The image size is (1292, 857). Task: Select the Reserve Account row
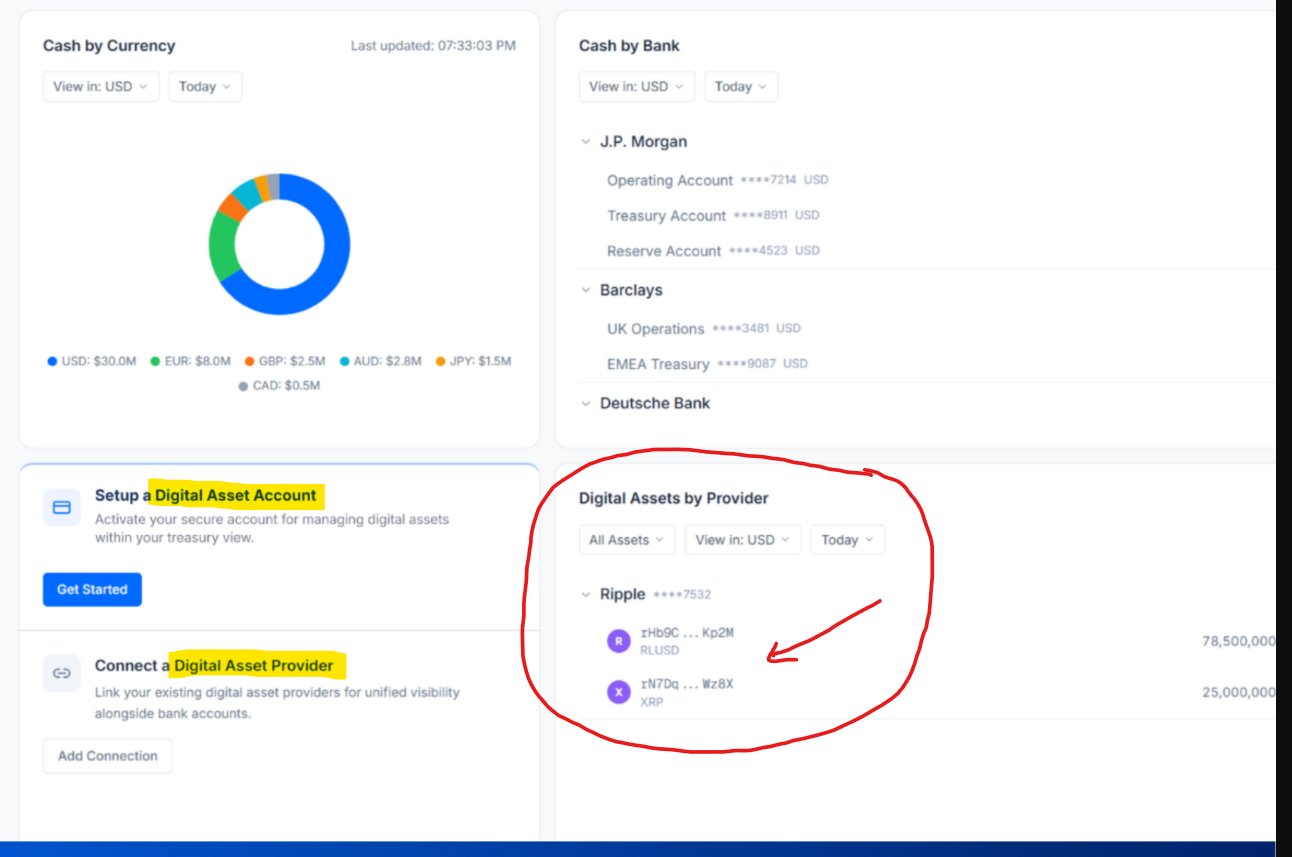point(664,252)
